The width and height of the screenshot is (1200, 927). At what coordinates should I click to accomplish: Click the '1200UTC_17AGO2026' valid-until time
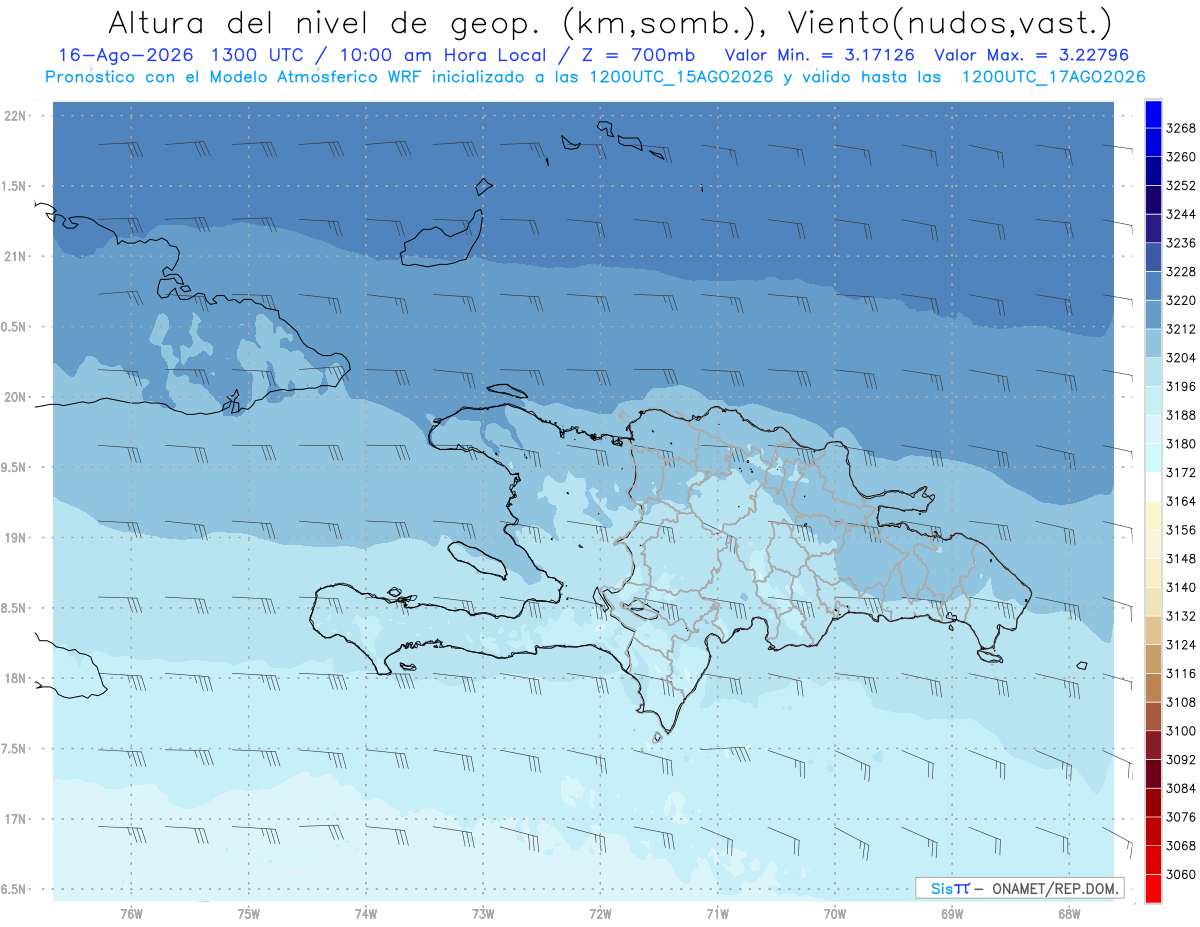tap(1053, 77)
